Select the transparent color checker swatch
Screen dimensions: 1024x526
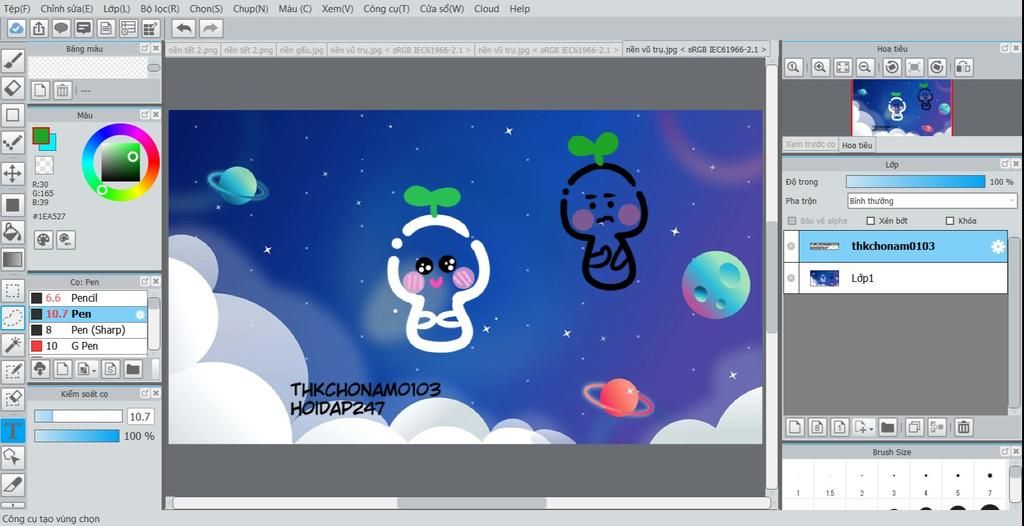(x=44, y=165)
